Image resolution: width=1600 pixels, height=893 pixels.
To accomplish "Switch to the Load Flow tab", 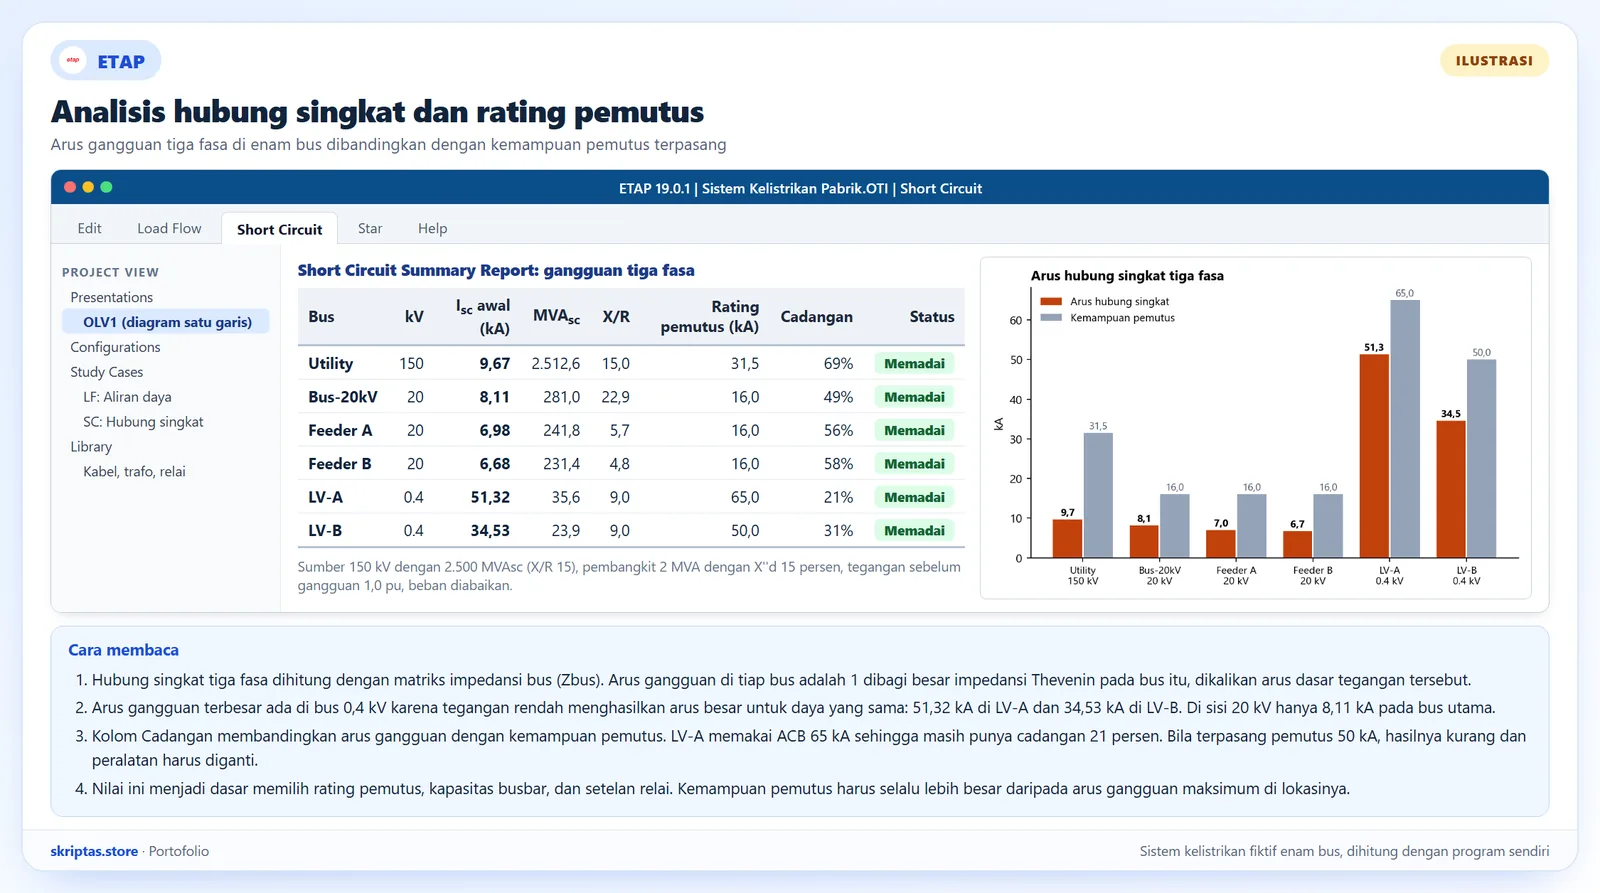I will pos(169,228).
